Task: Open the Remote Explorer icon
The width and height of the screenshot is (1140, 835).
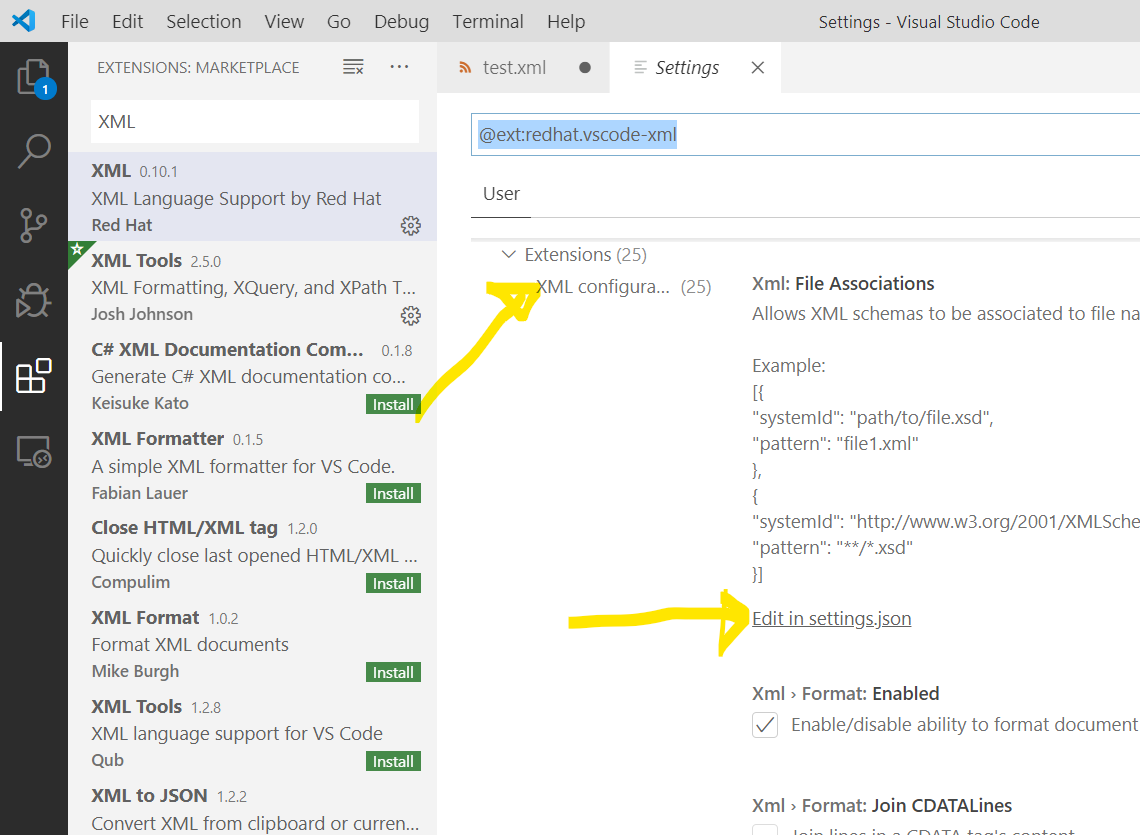Action: pyautogui.click(x=33, y=452)
